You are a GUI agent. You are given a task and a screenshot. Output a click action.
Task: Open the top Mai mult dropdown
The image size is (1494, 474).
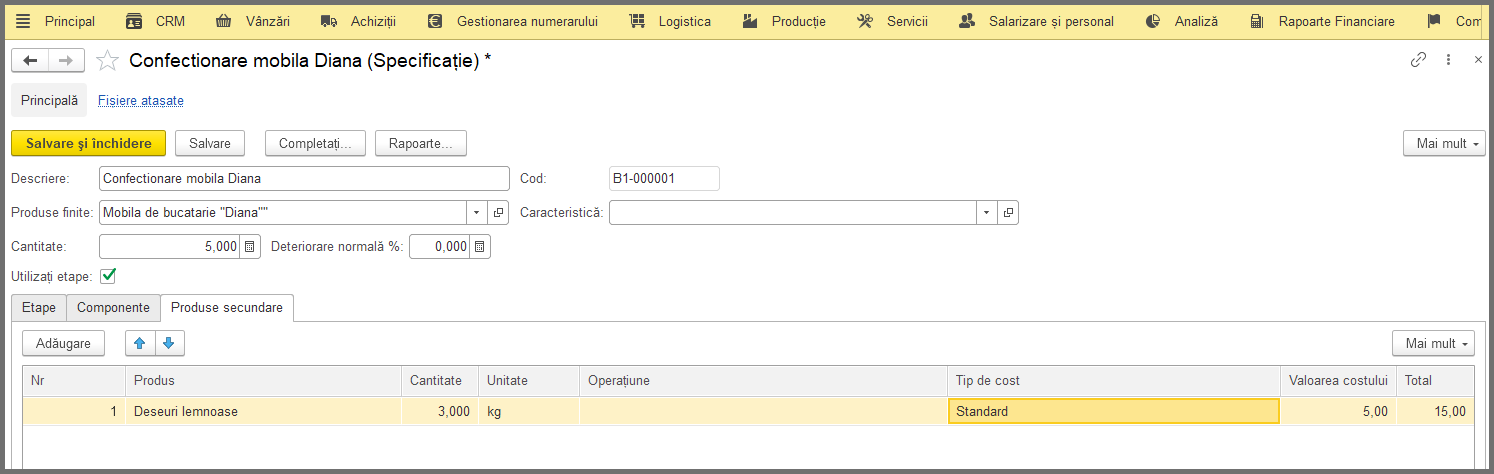(x=1444, y=144)
